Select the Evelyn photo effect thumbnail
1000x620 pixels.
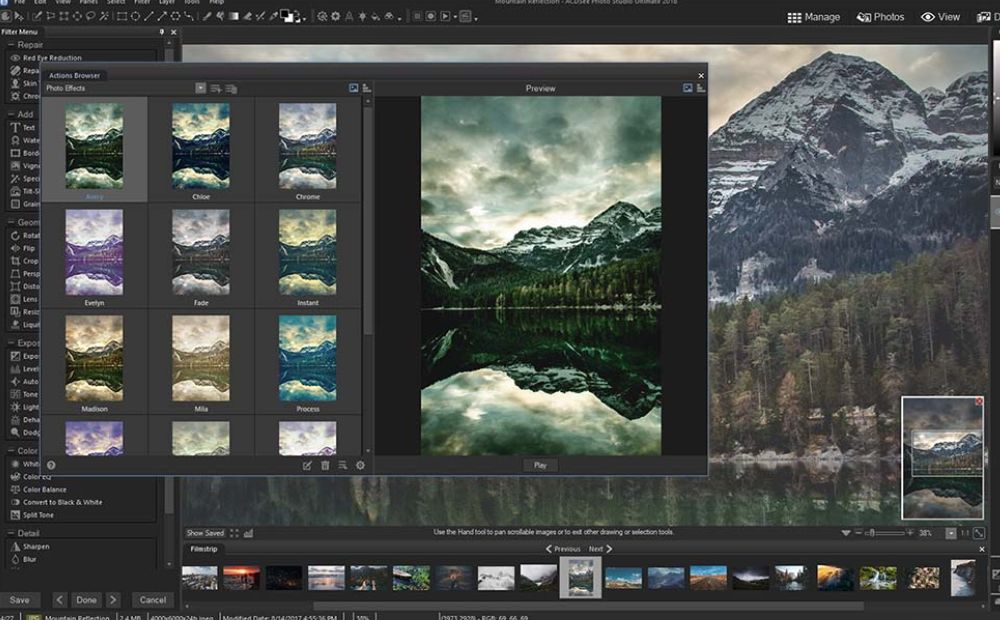tap(94, 252)
